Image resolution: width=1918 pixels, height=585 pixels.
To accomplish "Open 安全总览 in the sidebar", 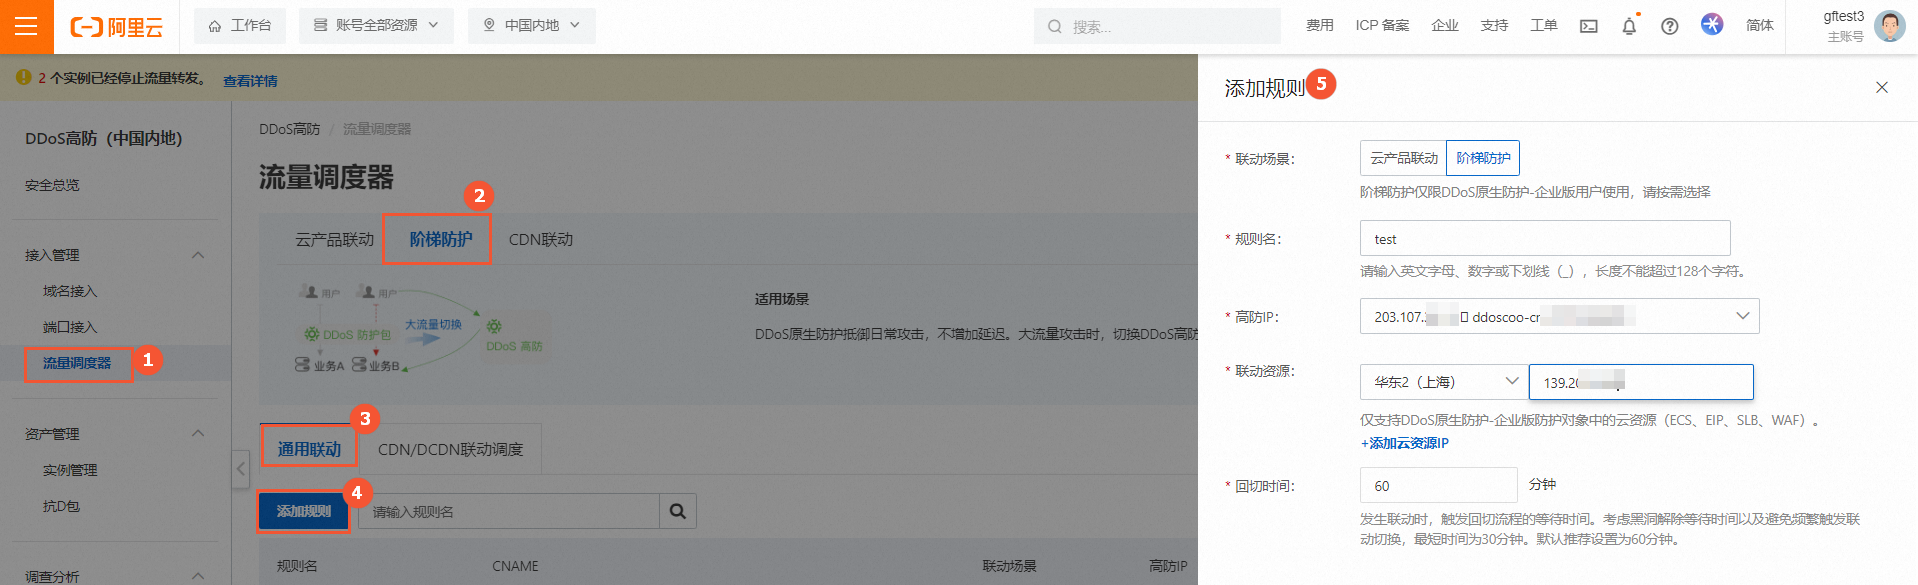I will (52, 185).
